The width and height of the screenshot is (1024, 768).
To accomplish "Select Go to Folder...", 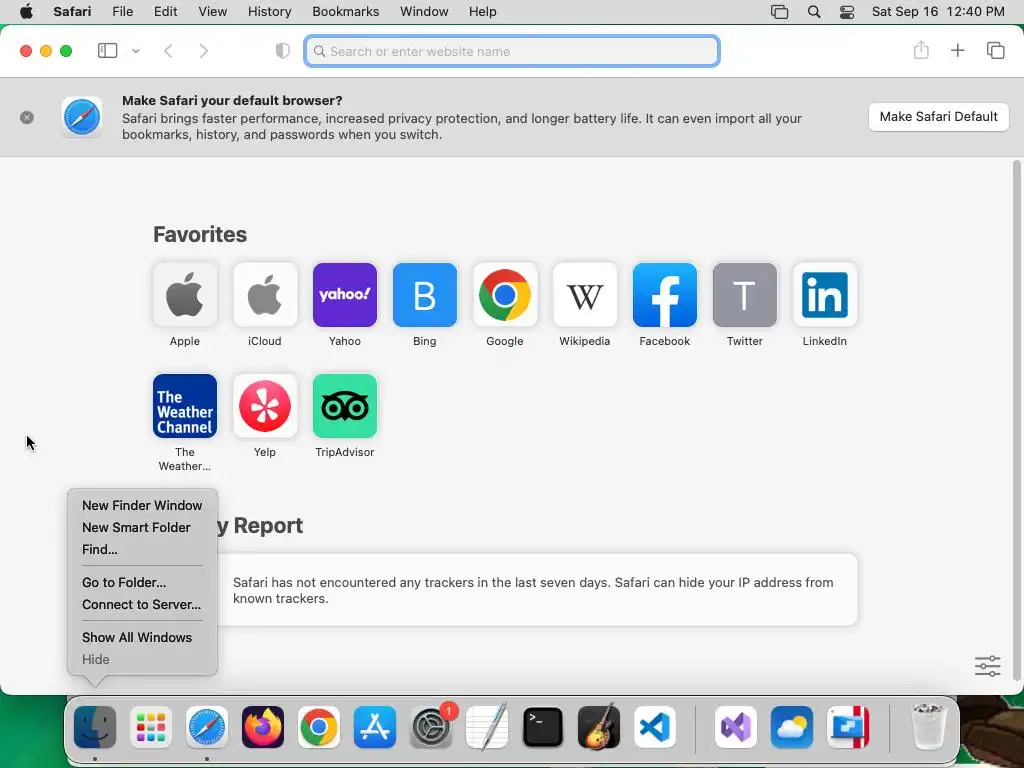I will 142,583.
